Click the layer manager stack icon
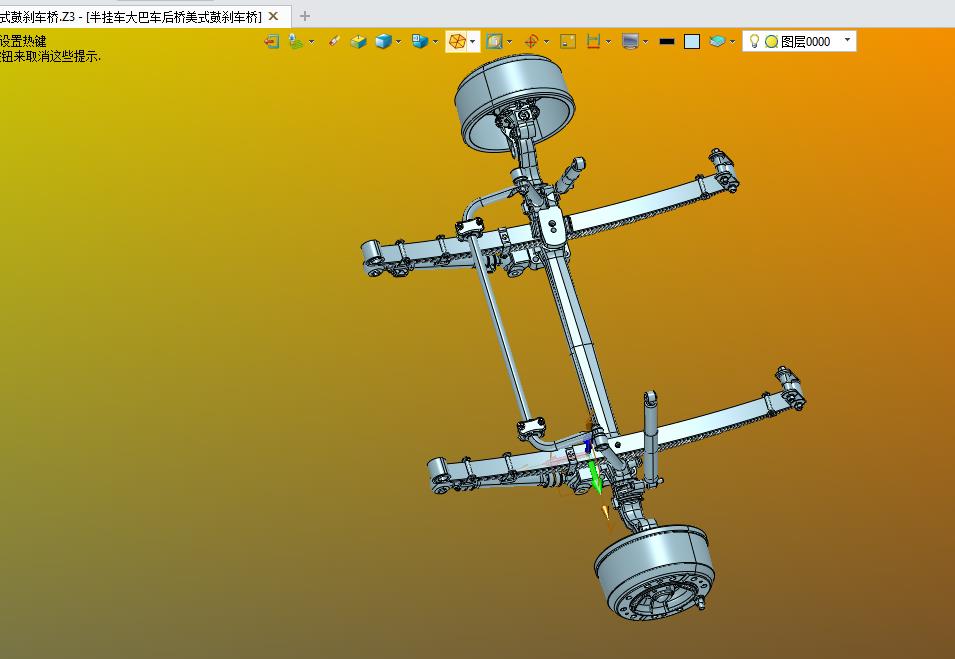 click(x=717, y=41)
